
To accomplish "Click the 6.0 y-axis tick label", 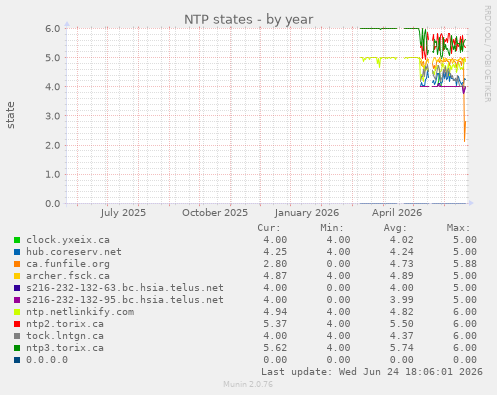I will 53,28.
